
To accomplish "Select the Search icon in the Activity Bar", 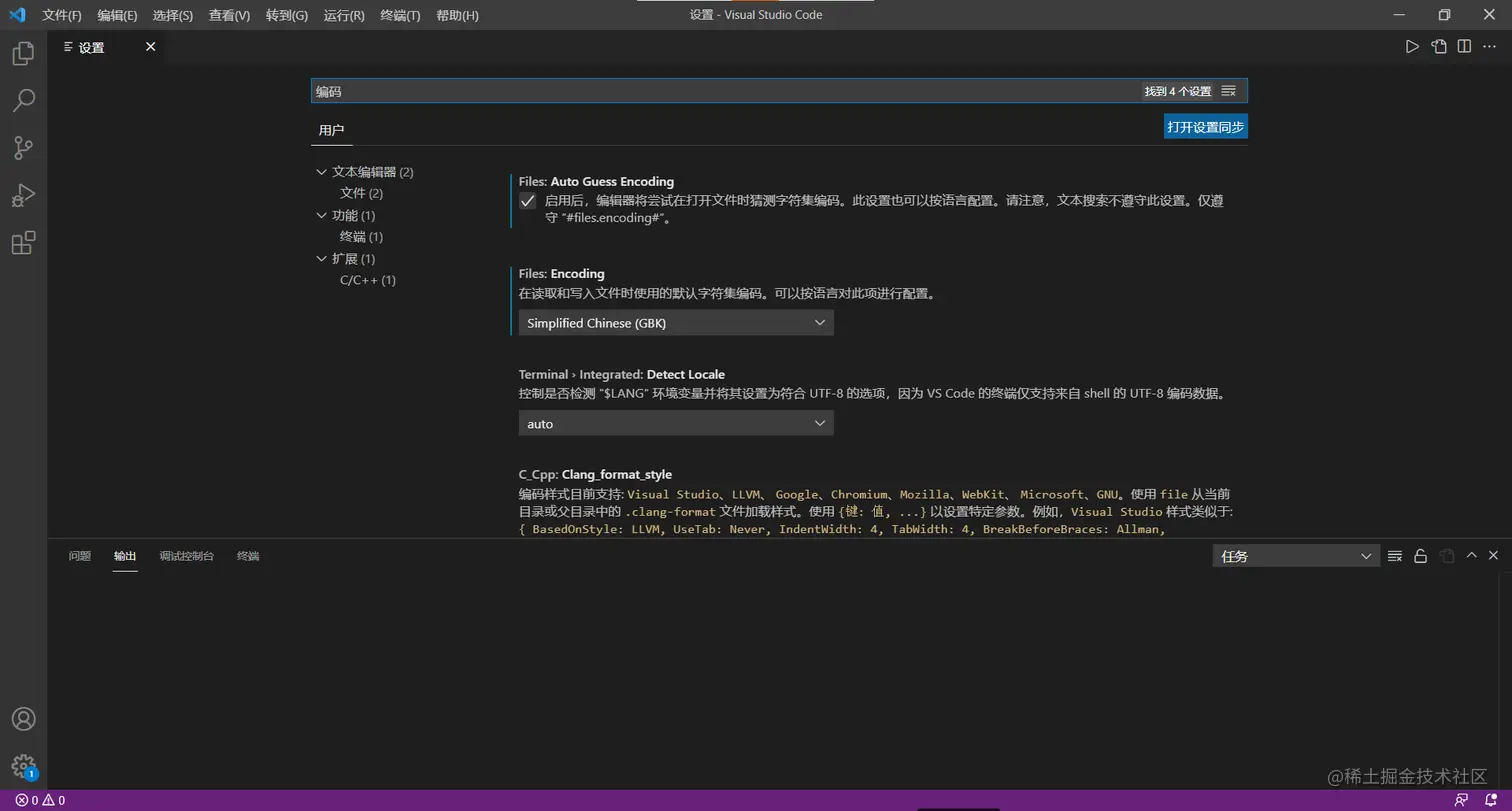I will click(25, 100).
